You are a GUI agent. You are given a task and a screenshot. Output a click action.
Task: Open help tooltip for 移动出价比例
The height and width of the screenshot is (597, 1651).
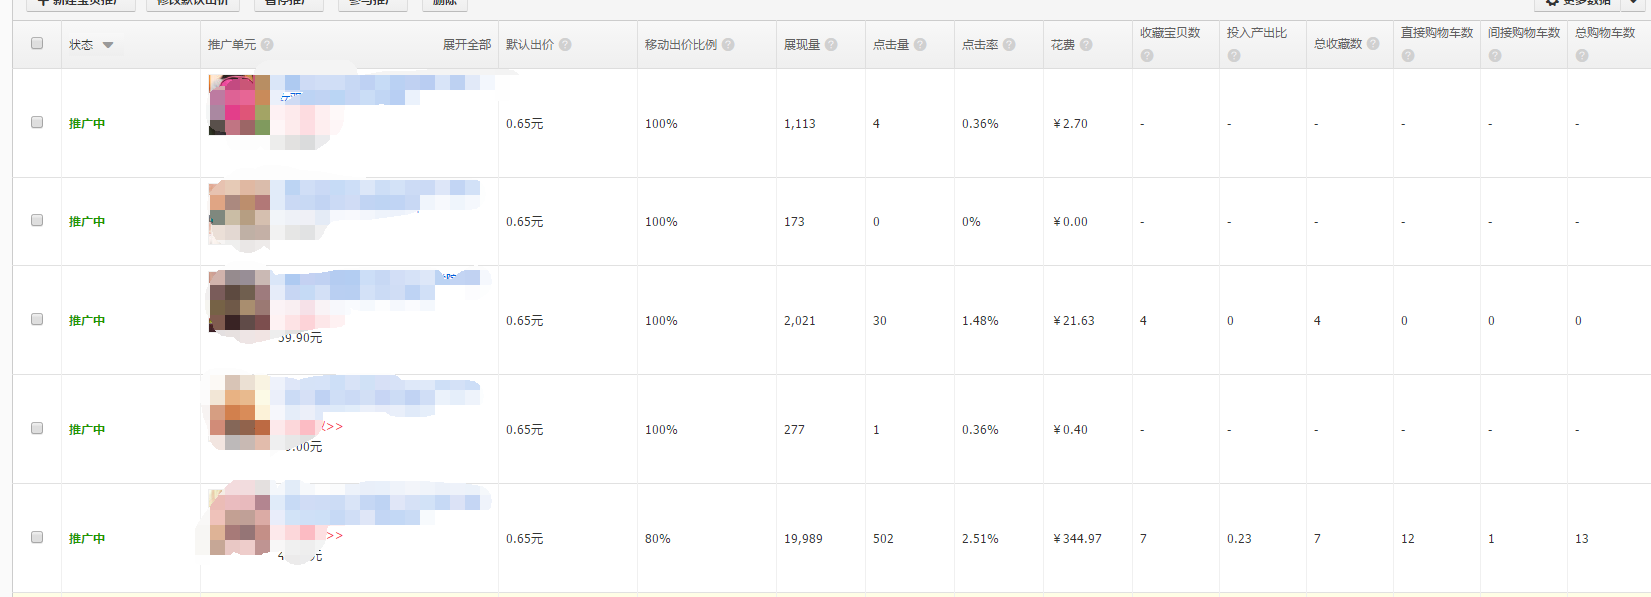coord(728,45)
